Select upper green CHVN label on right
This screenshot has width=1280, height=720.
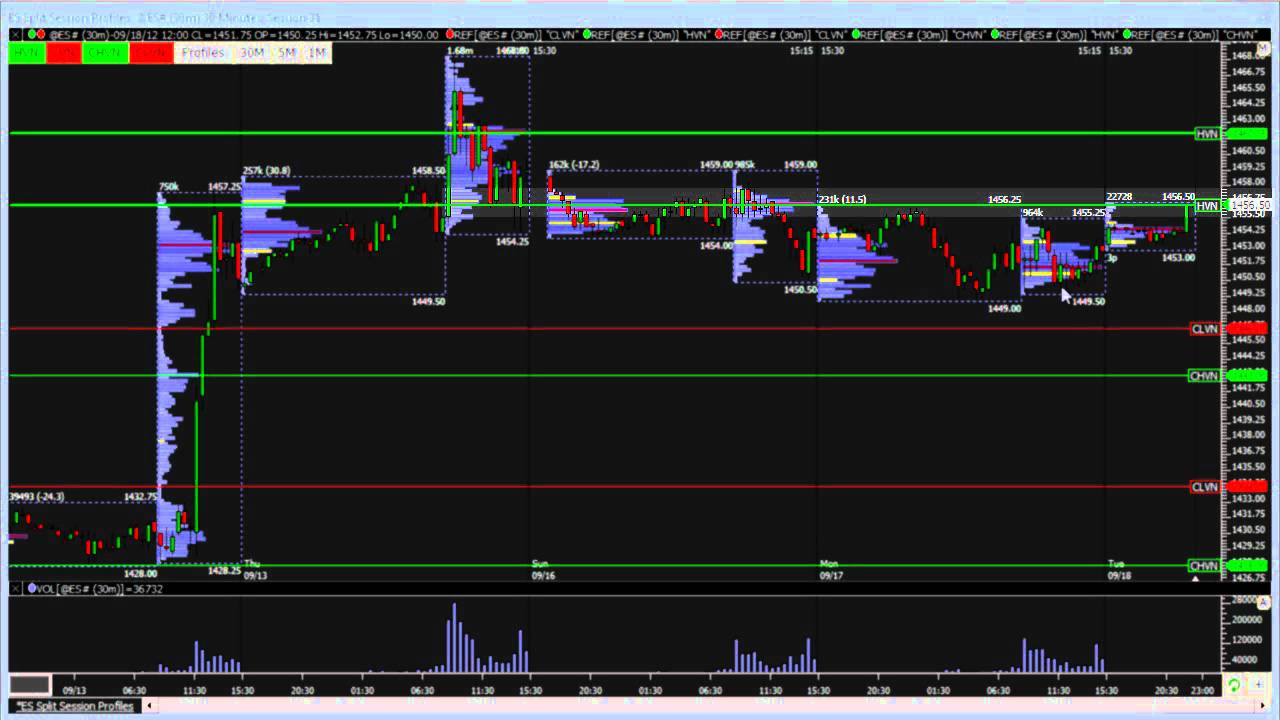tap(1205, 376)
